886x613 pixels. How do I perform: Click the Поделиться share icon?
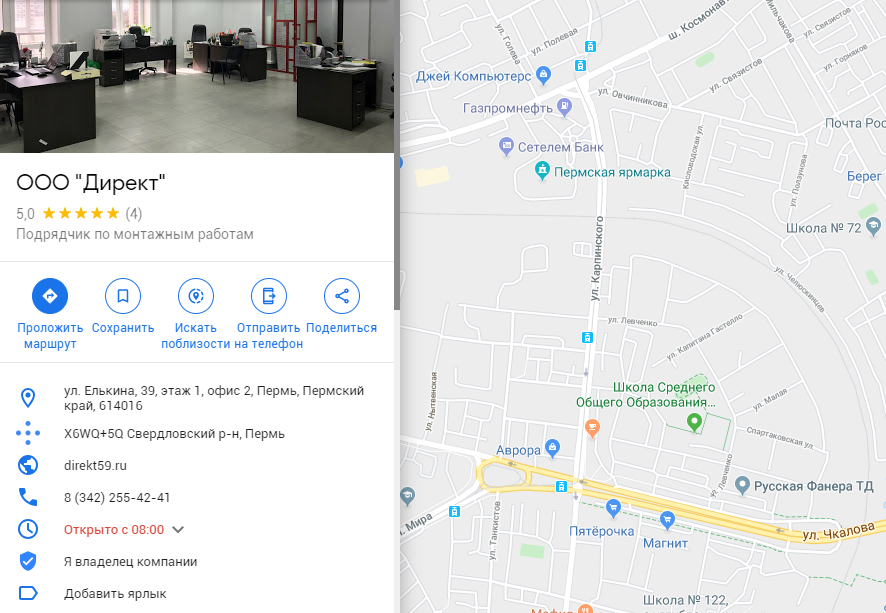(341, 296)
